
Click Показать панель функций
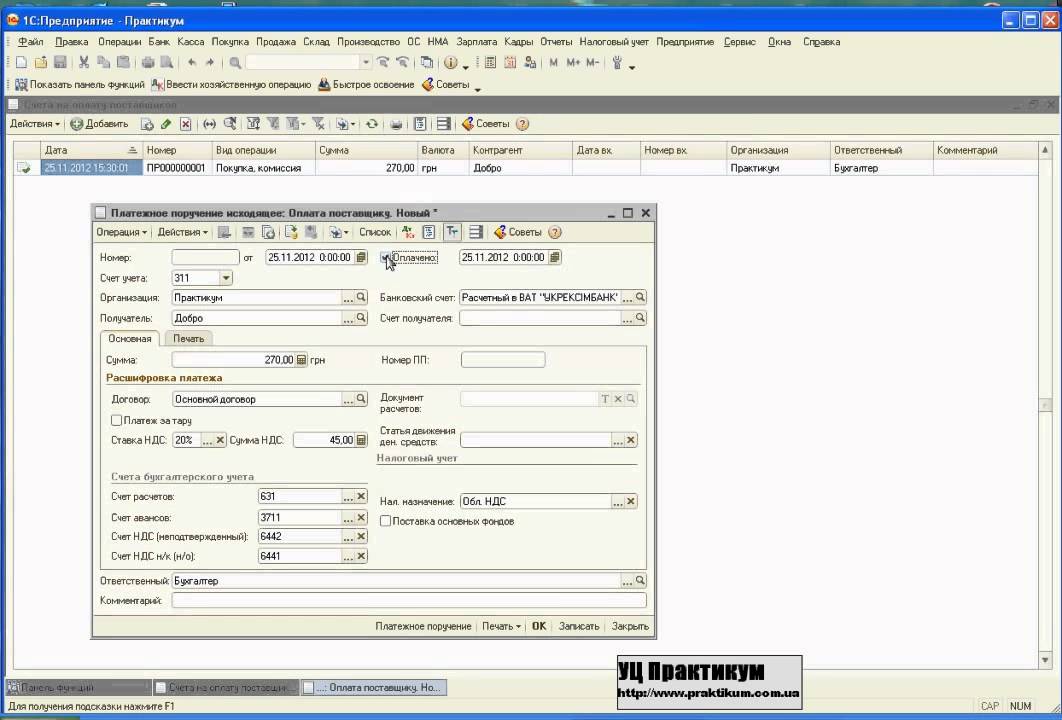click(80, 85)
